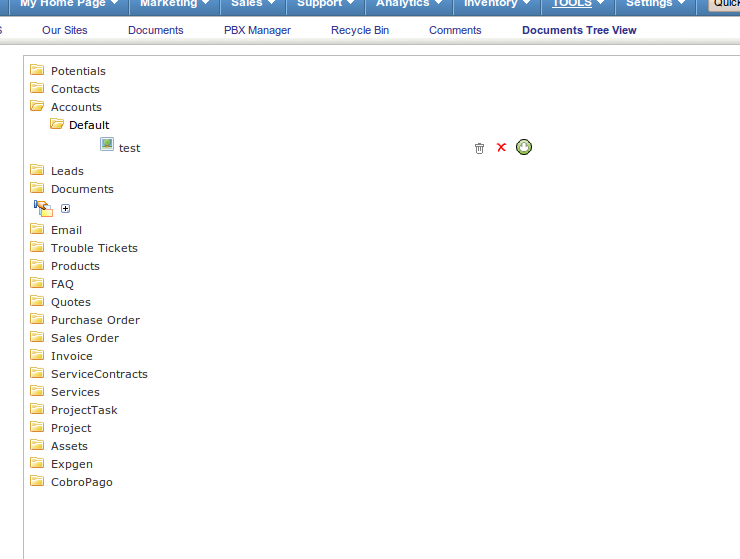Image resolution: width=740 pixels, height=559 pixels.
Task: Open the Inventory dropdown menu
Action: 497,4
